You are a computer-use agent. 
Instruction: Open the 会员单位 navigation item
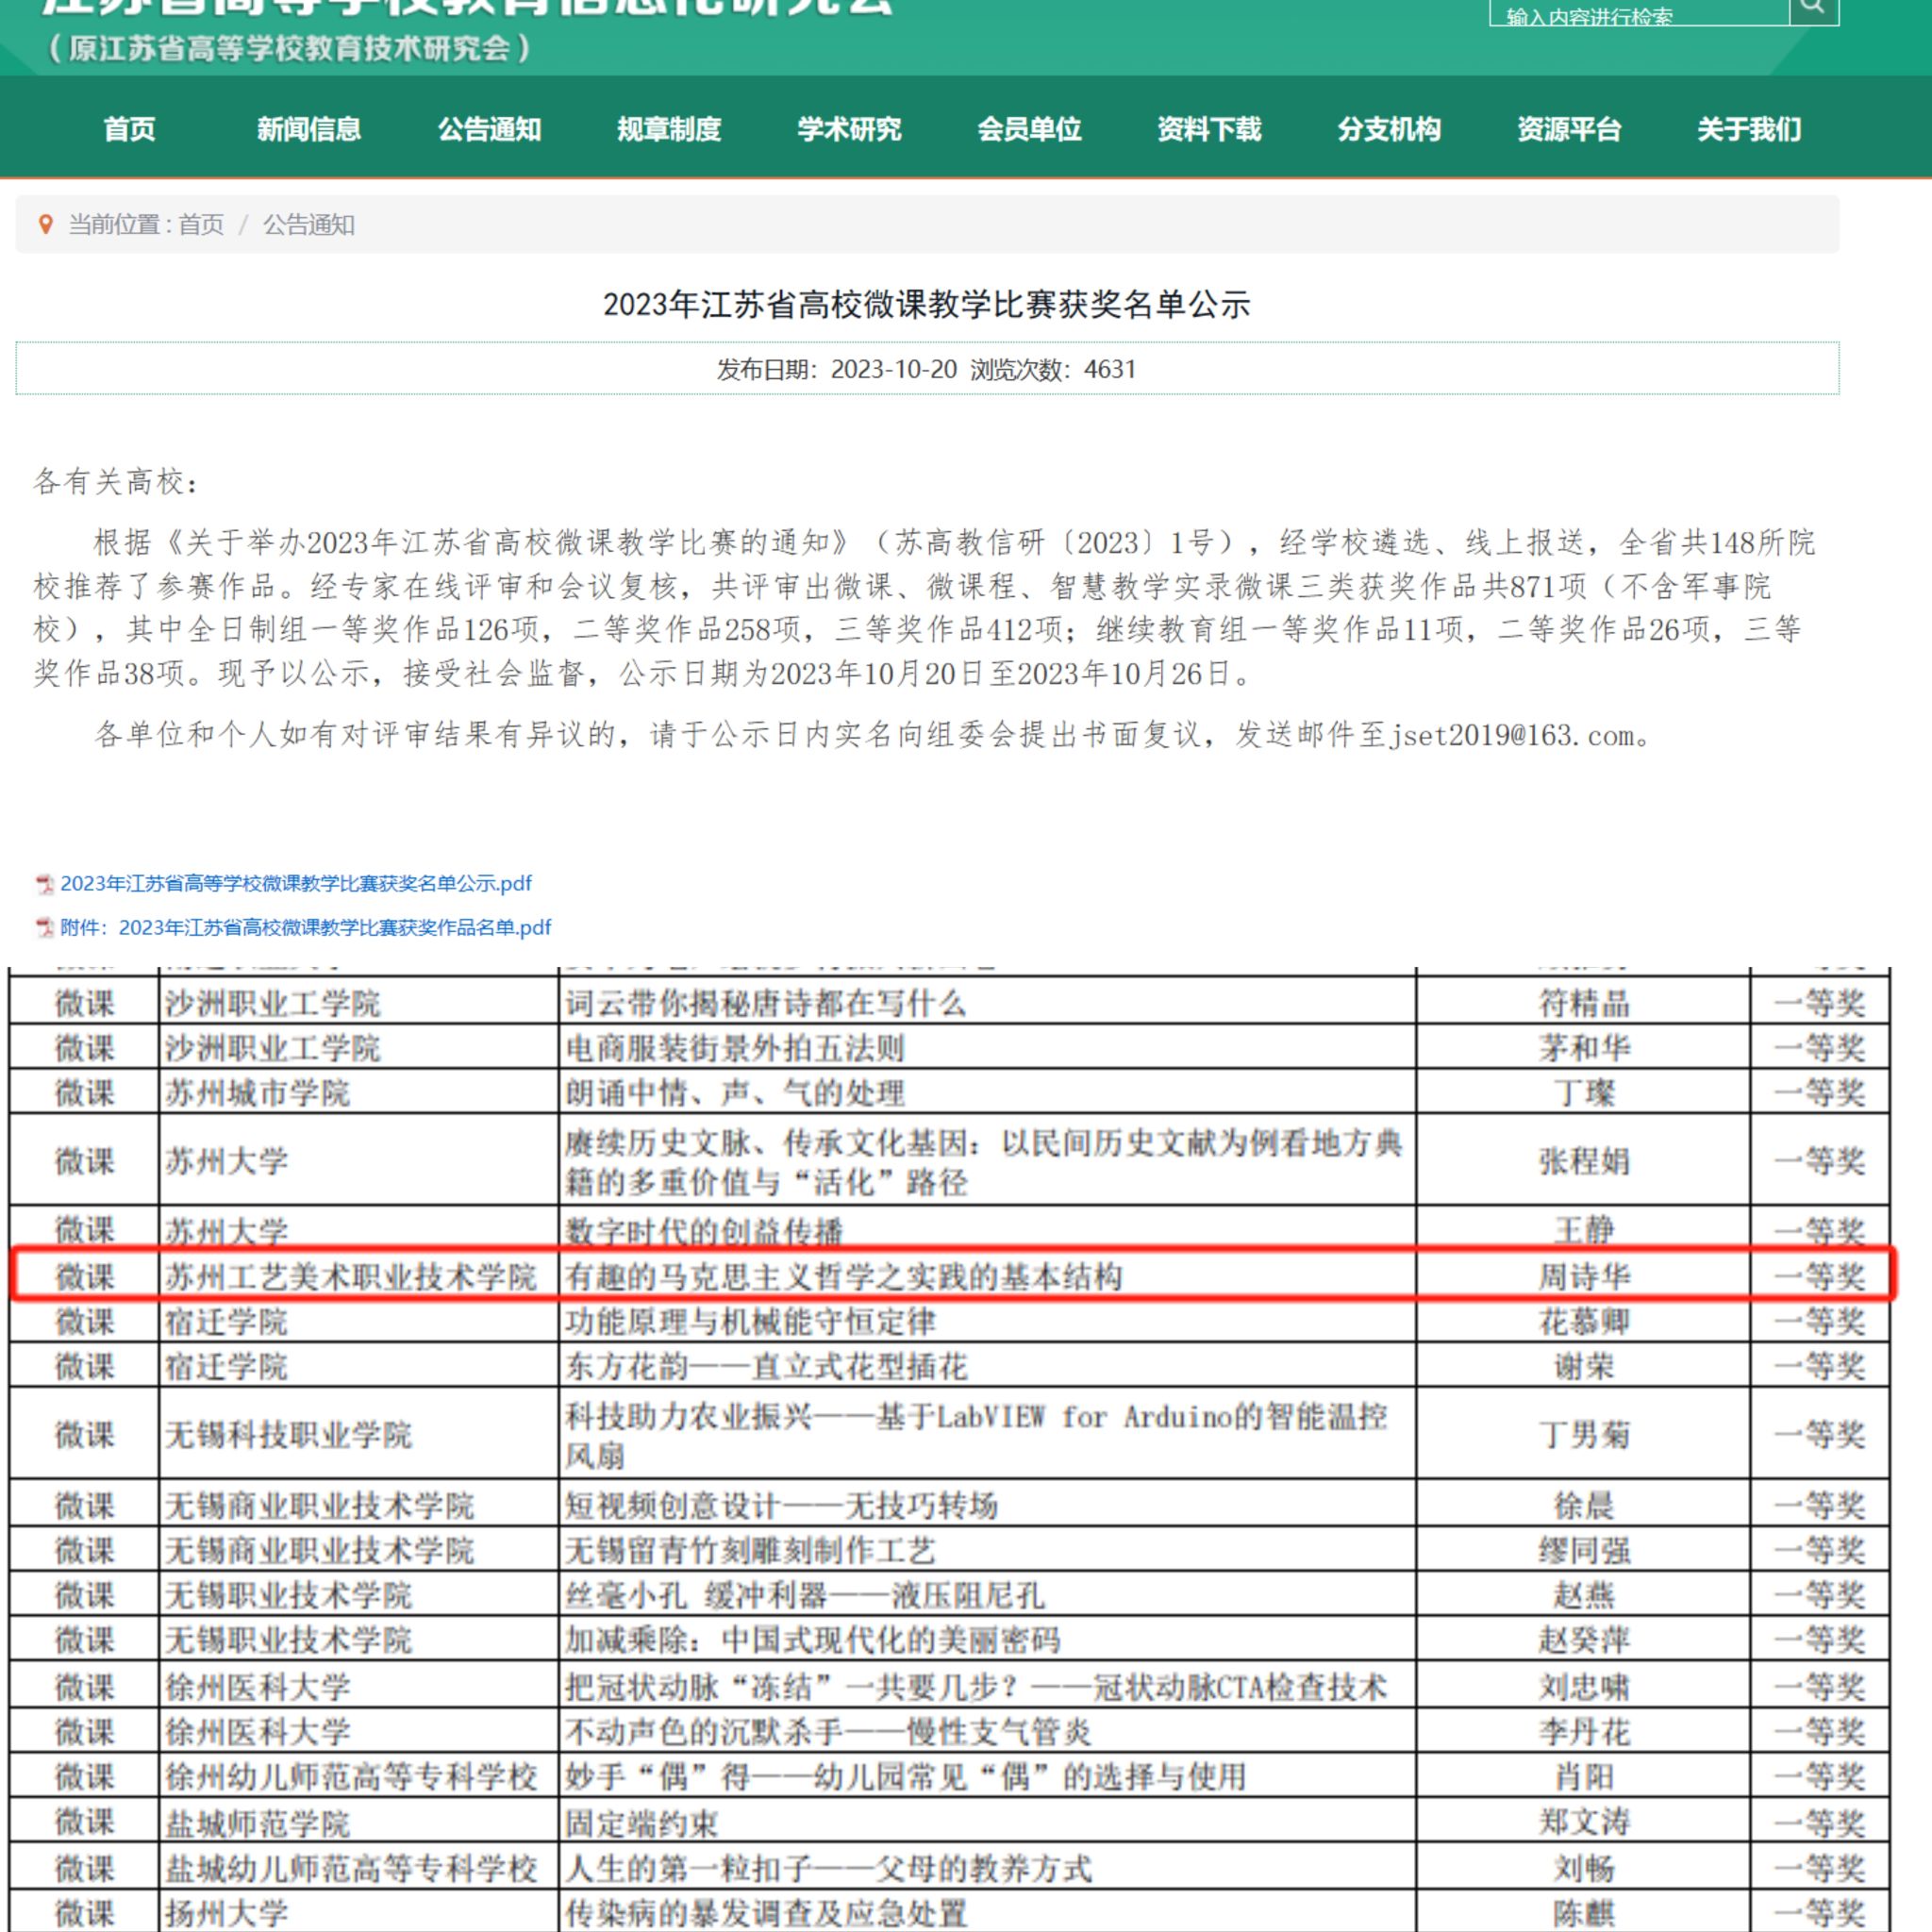click(x=1029, y=129)
